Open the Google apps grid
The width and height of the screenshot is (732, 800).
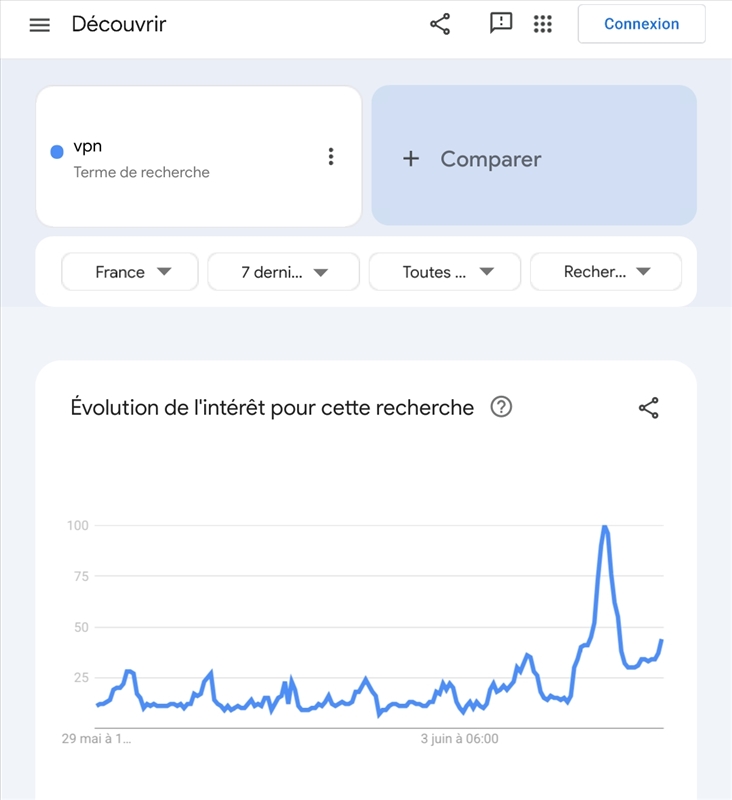click(x=543, y=24)
